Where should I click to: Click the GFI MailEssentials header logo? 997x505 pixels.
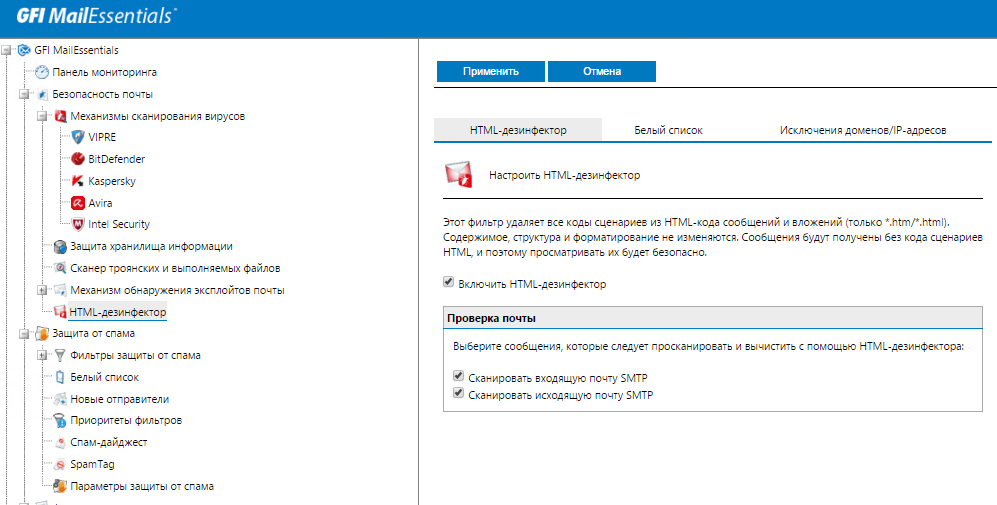[97, 15]
